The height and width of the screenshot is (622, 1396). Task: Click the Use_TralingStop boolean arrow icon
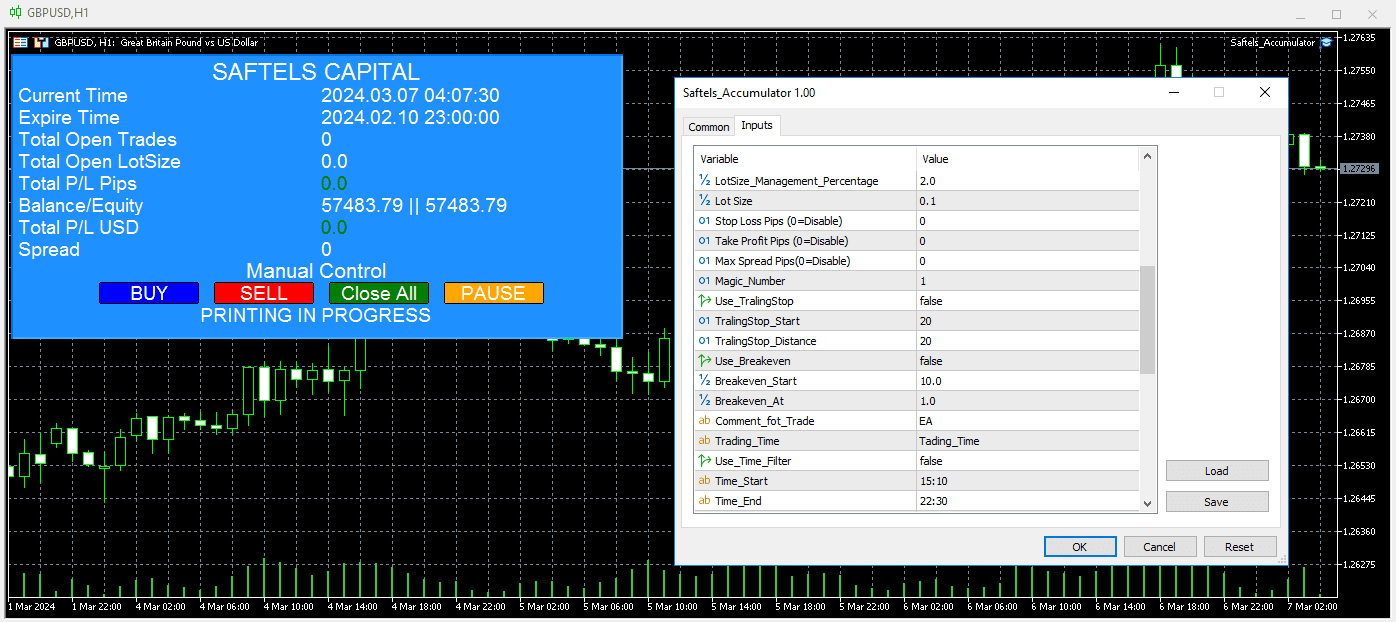tap(704, 301)
